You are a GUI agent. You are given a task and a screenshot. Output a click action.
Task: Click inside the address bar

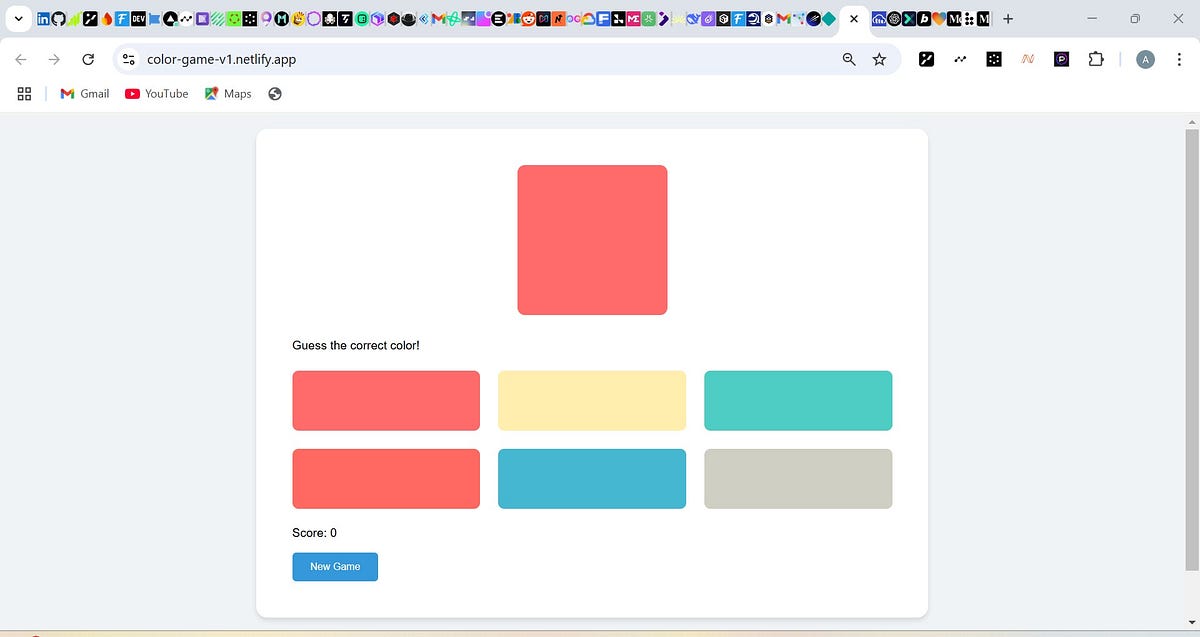(400, 59)
